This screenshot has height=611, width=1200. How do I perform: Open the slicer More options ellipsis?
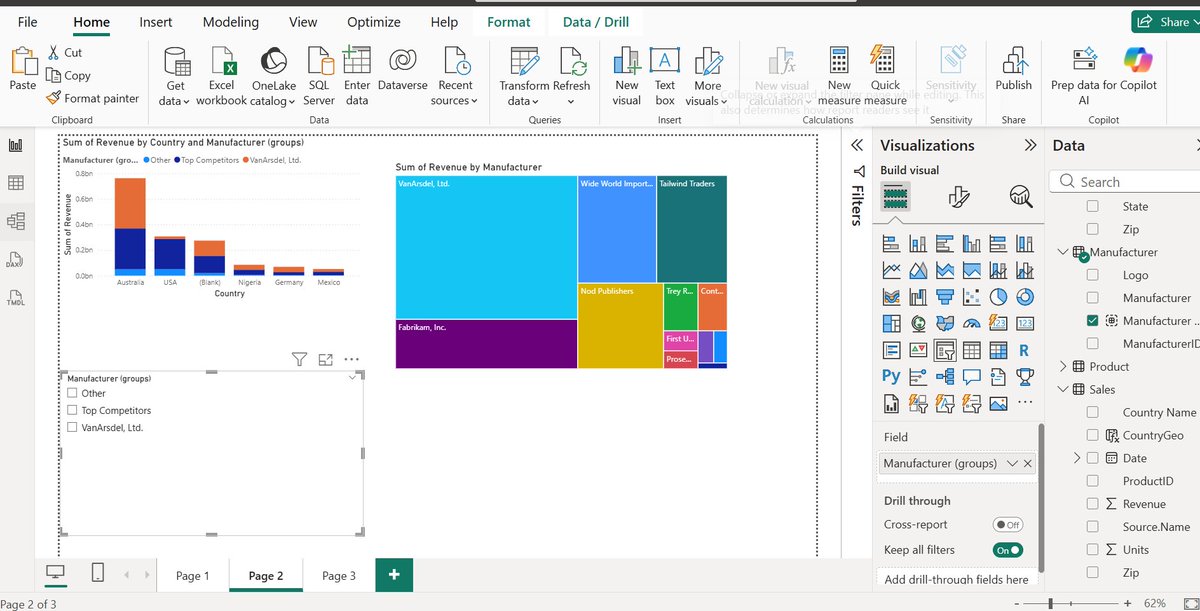[x=351, y=359]
